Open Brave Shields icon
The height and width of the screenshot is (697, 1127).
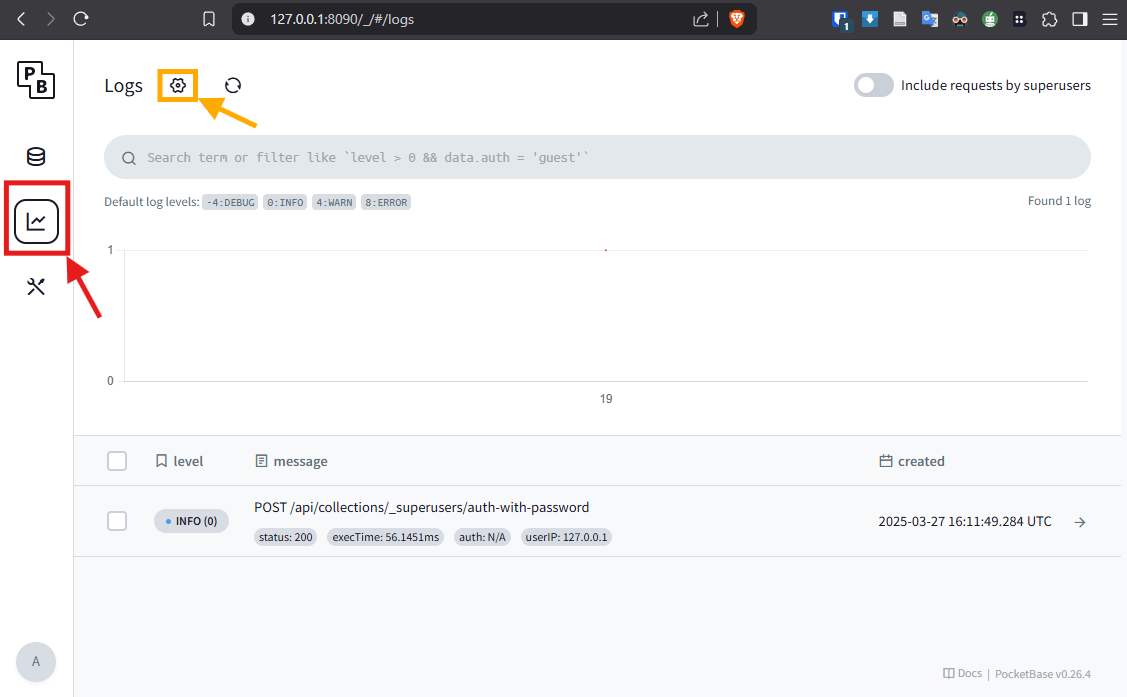click(x=737, y=19)
